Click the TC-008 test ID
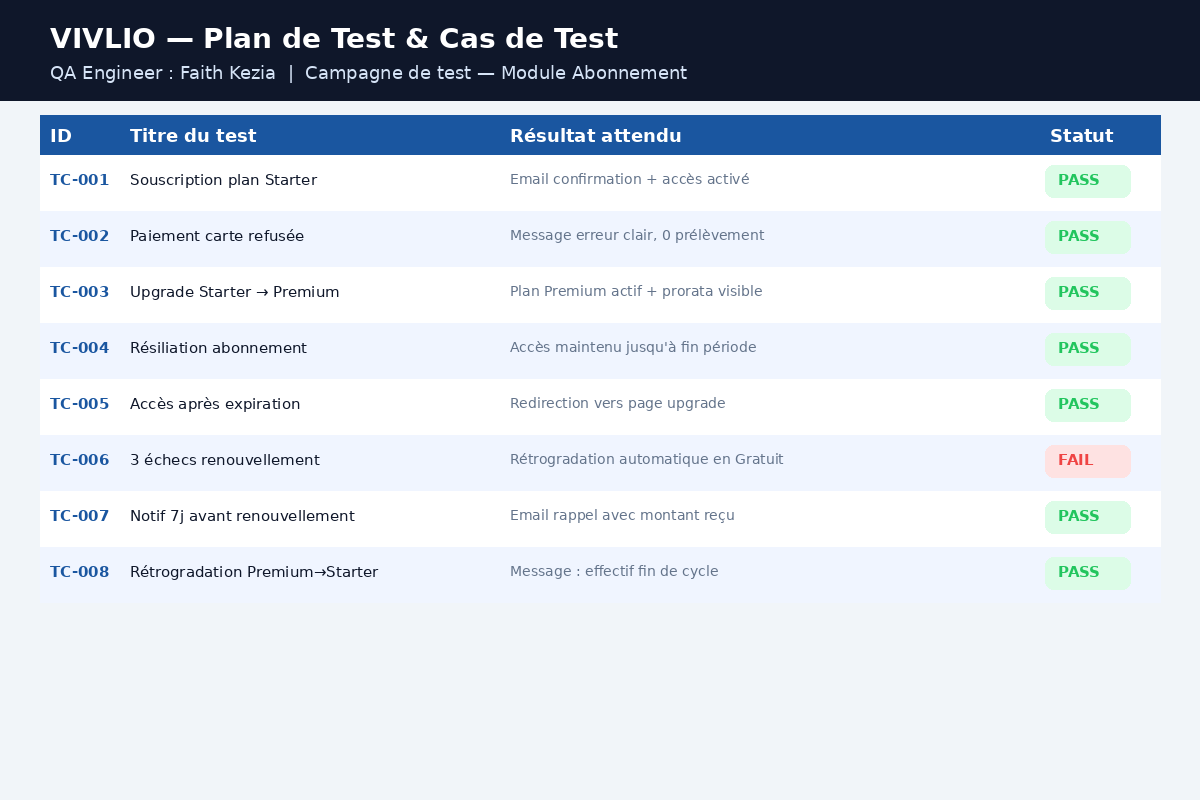The width and height of the screenshot is (1200, 800). coord(79,572)
